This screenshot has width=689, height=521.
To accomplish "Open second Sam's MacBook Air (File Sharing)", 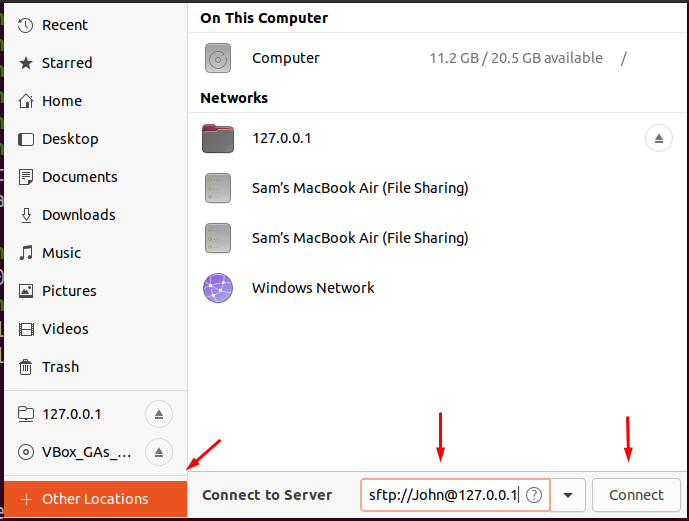I will pos(438,238).
